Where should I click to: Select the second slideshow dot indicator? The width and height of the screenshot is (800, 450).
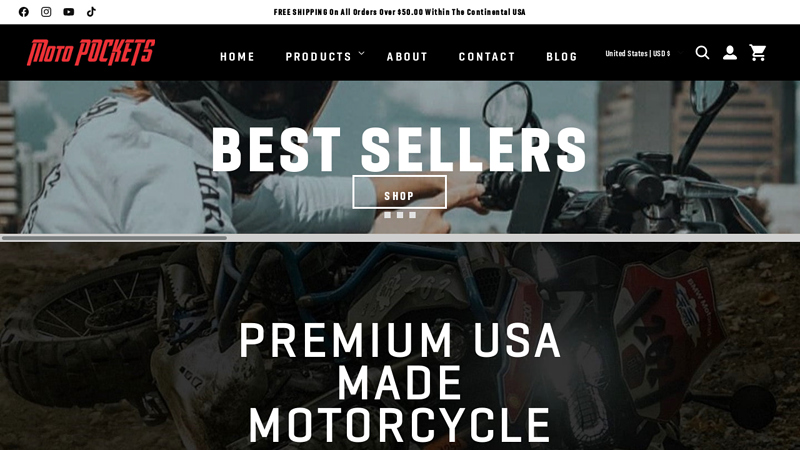(400, 215)
